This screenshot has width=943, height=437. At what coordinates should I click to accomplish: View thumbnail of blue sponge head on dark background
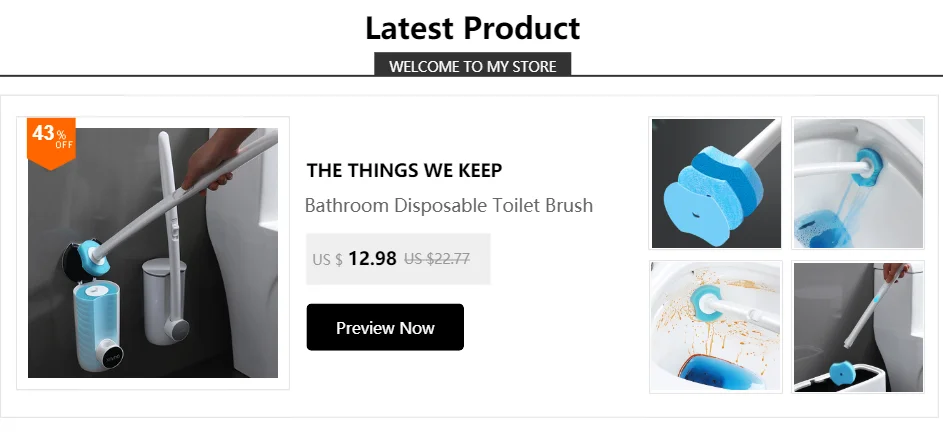click(715, 183)
